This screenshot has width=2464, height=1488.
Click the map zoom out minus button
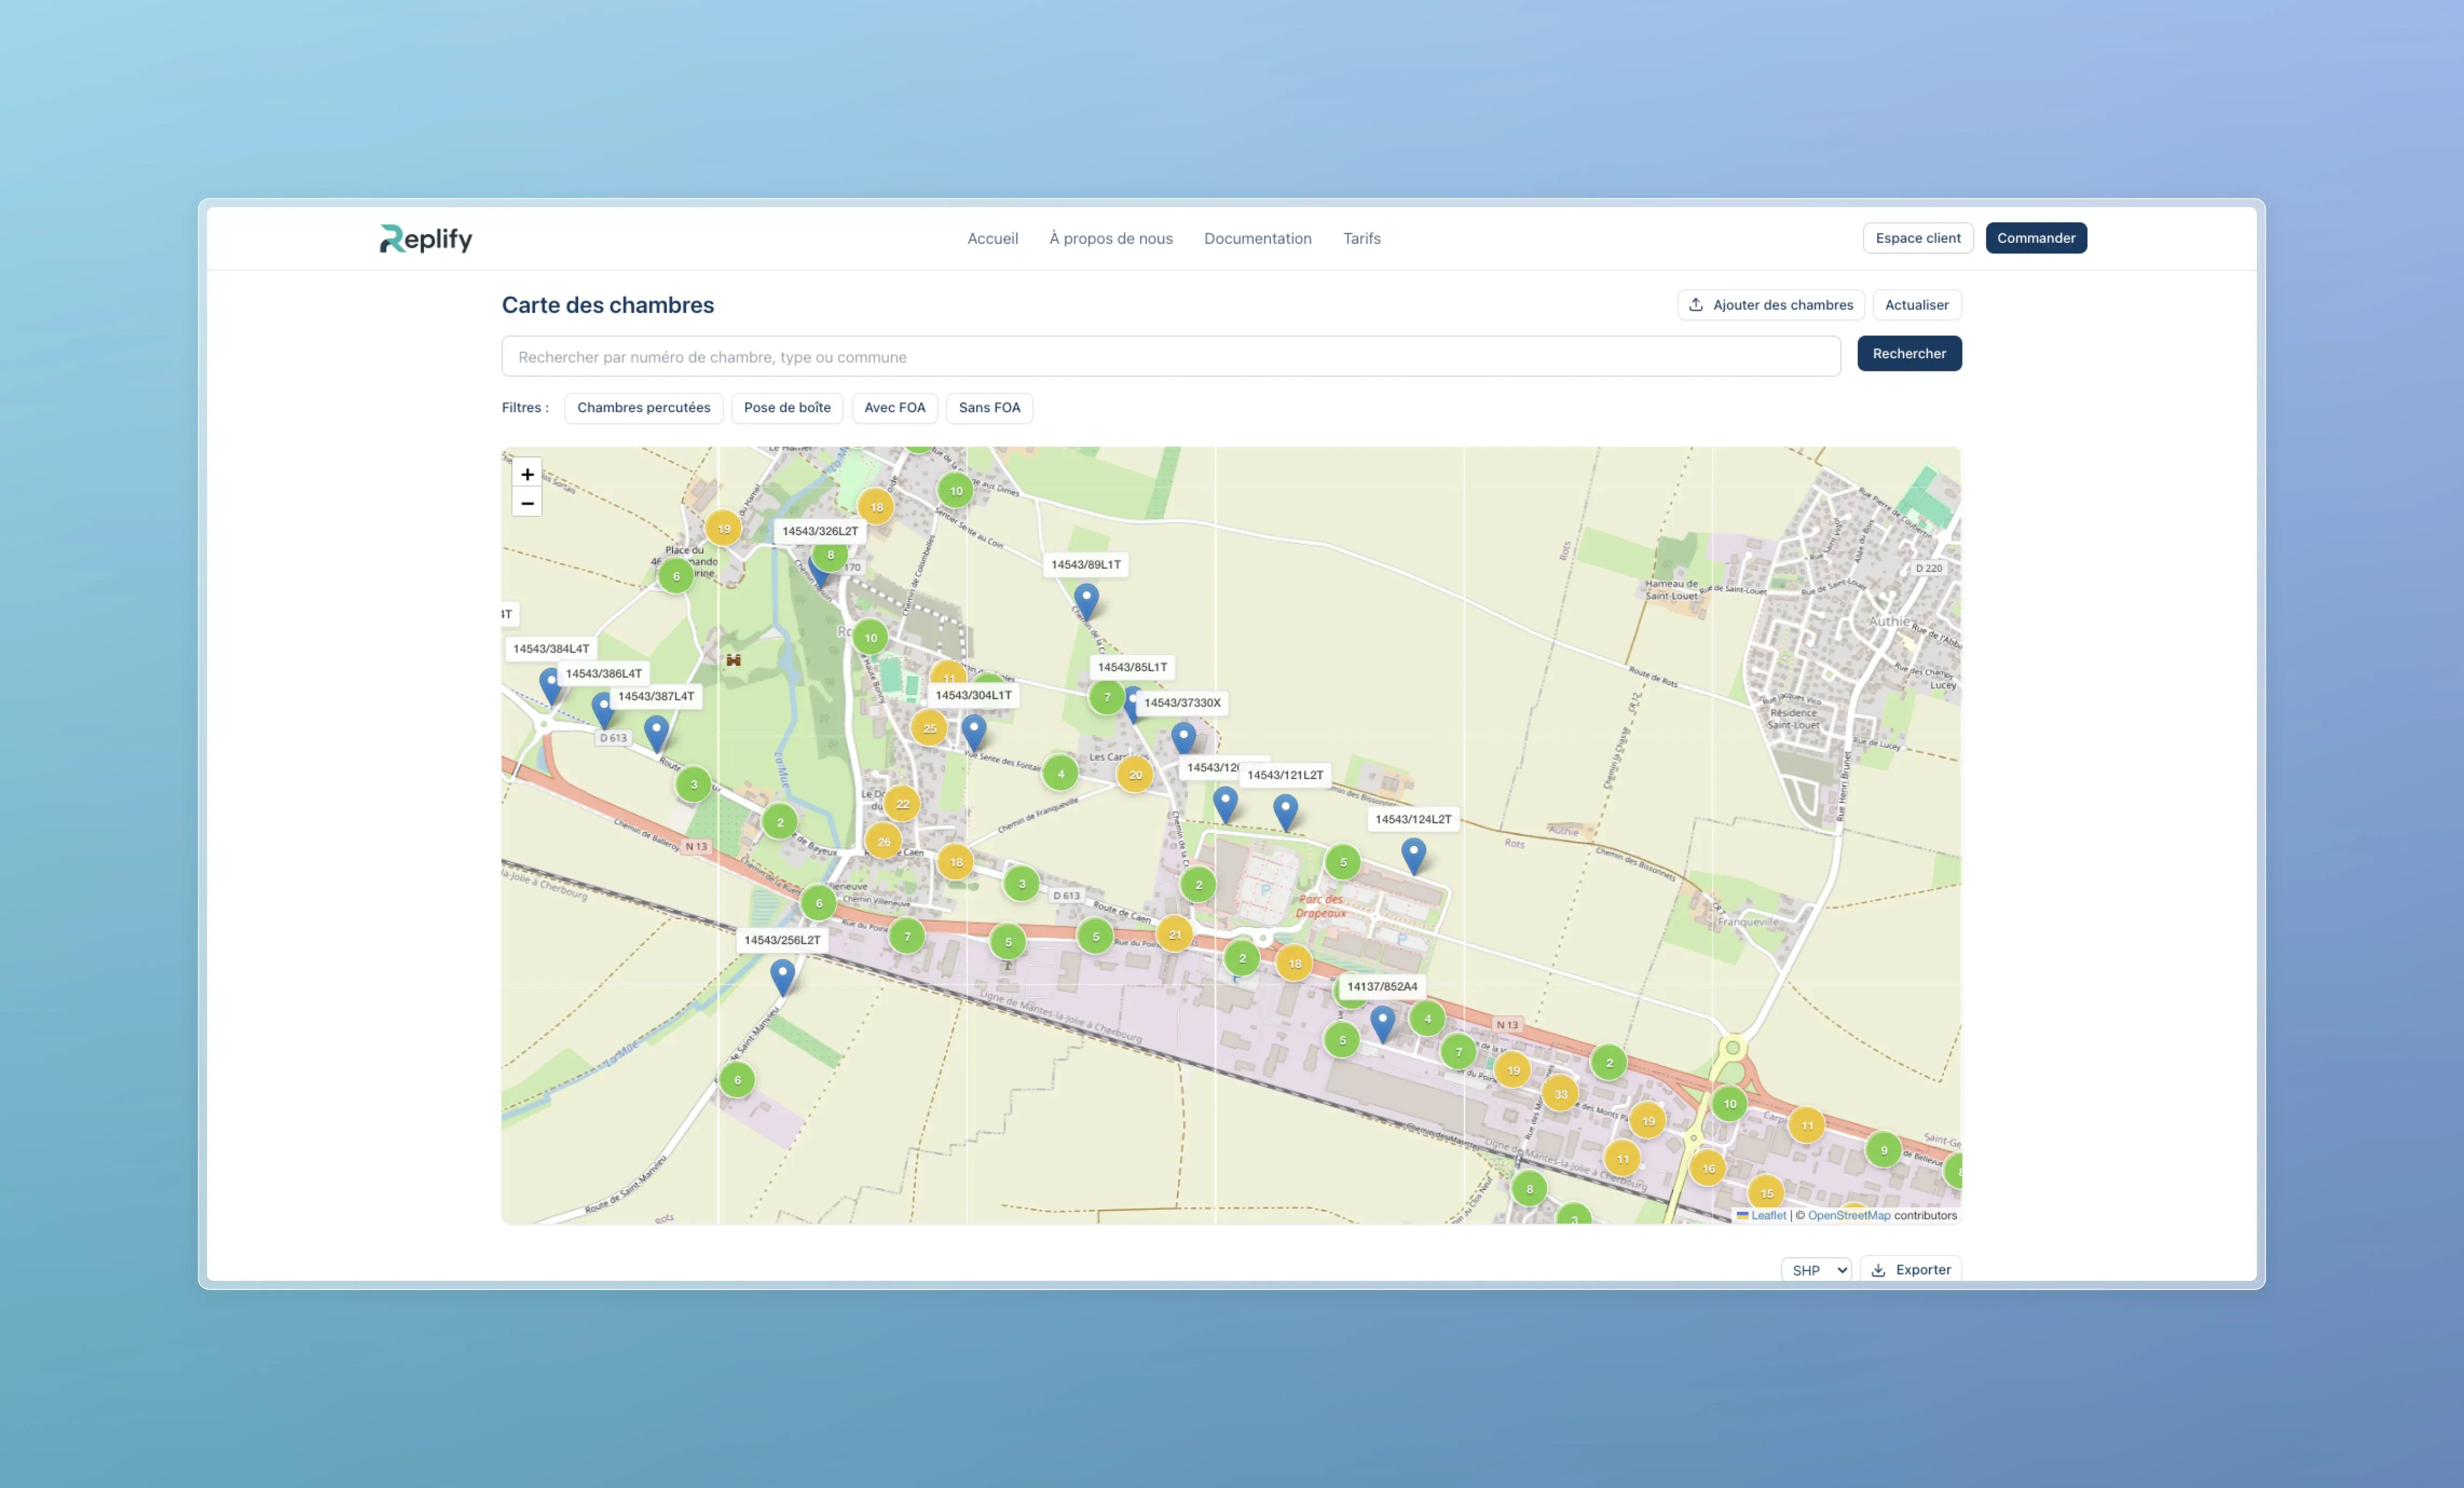tap(527, 503)
